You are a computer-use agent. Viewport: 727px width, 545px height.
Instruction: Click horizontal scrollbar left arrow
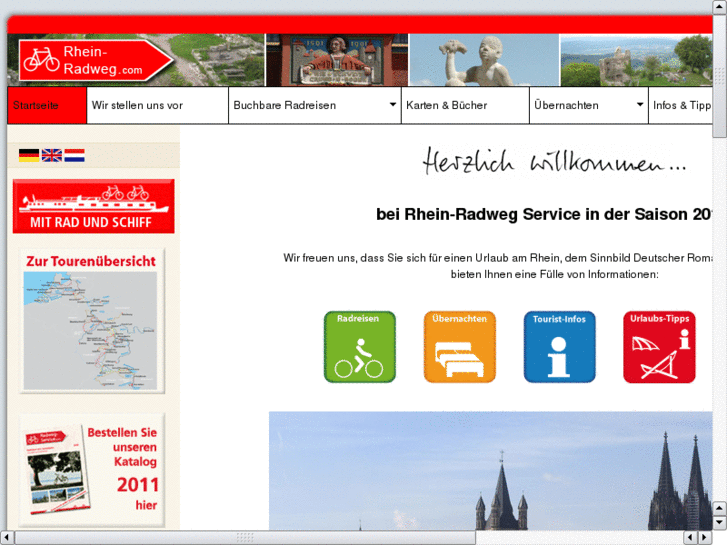tap(6, 538)
